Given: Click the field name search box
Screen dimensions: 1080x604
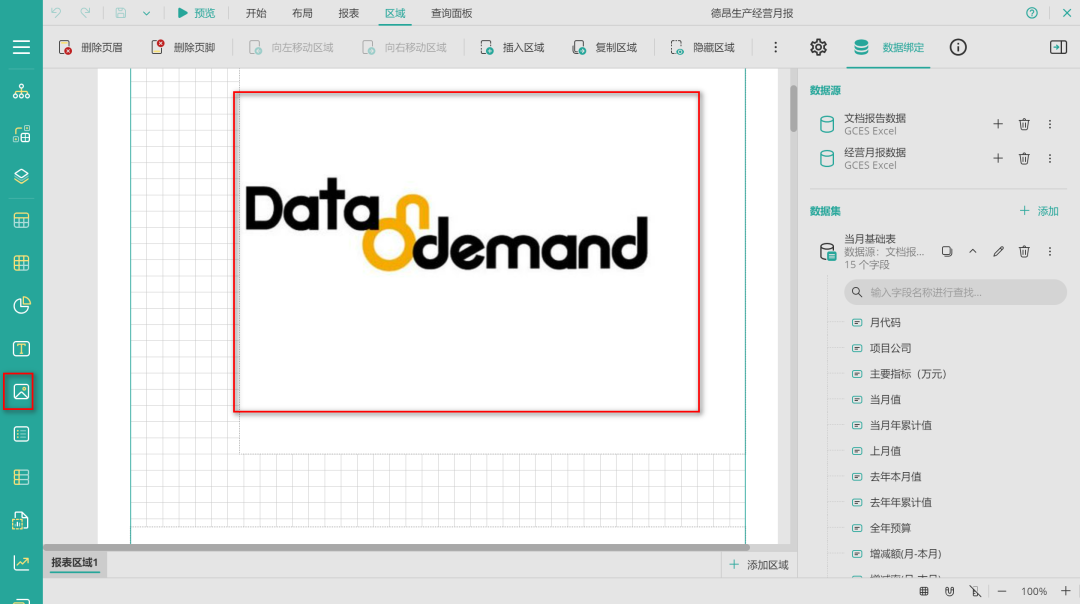Looking at the screenshot, I should (955, 292).
